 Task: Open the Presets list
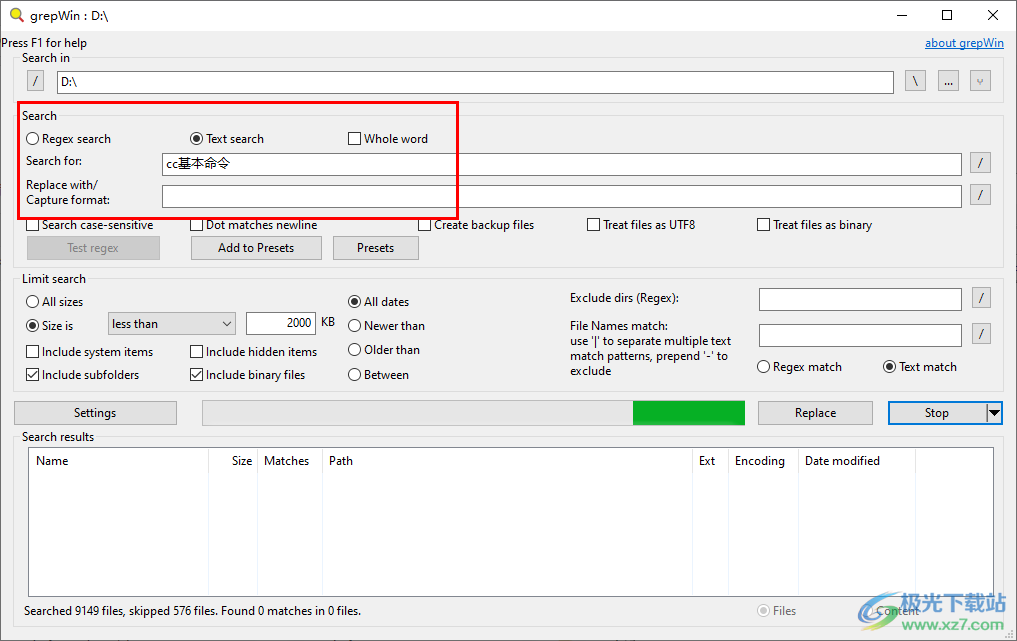[x=376, y=248]
